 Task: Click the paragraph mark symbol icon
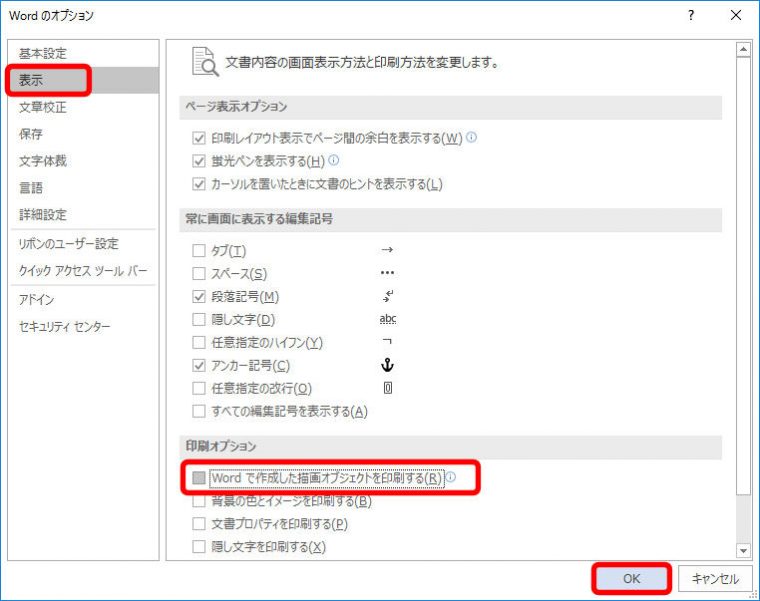(387, 296)
